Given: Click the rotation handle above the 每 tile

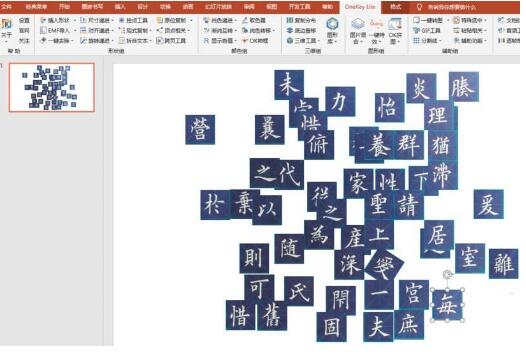Looking at the screenshot, I should (447, 275).
